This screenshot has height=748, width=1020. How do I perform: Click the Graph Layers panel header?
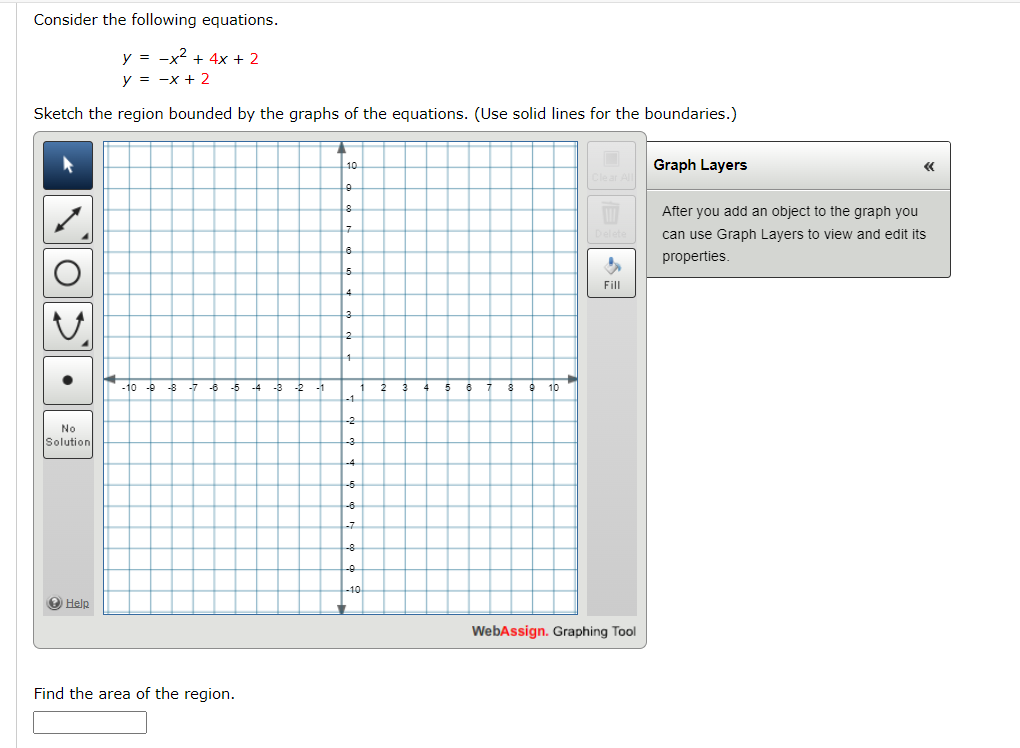point(700,165)
